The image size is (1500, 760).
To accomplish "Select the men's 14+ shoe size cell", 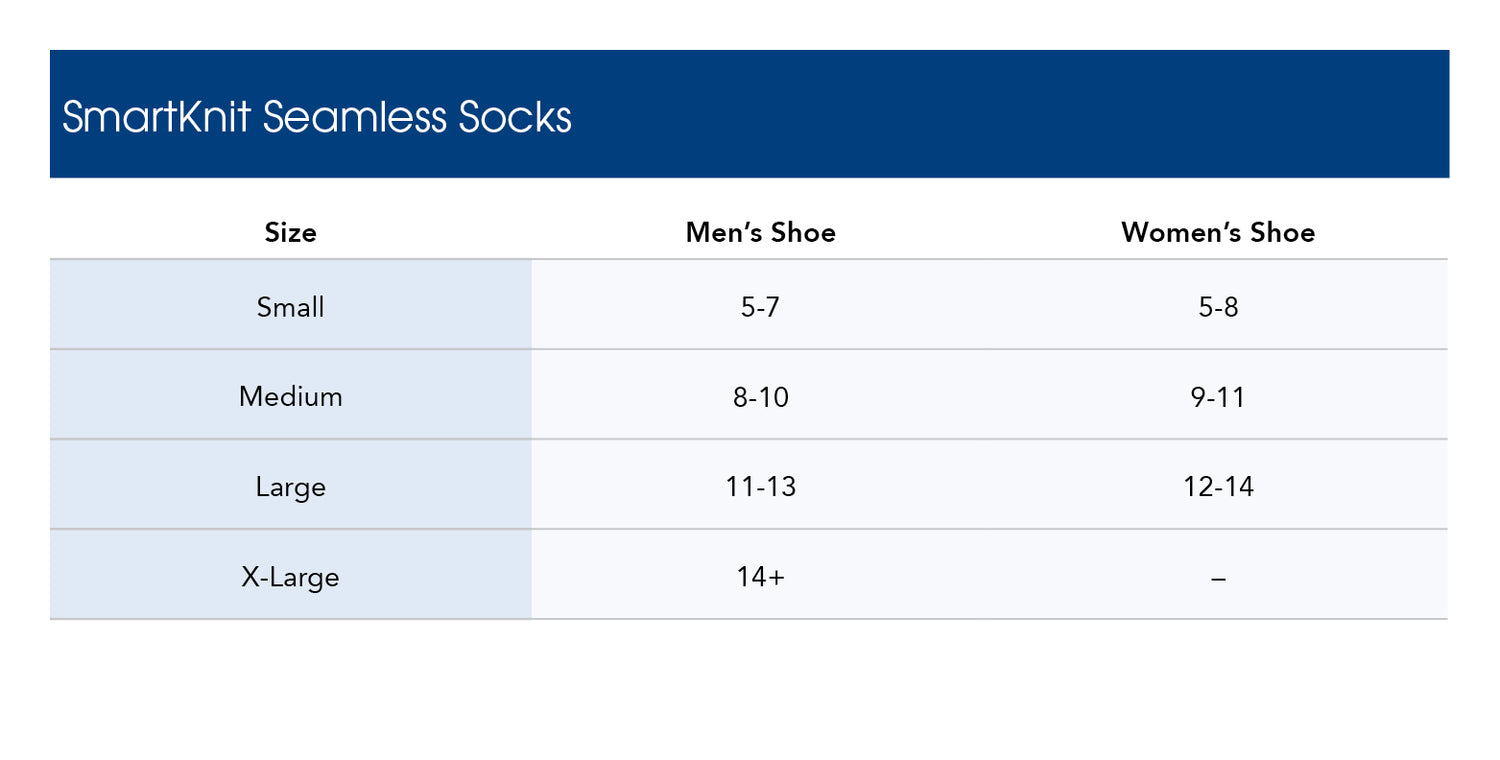I will point(760,577).
